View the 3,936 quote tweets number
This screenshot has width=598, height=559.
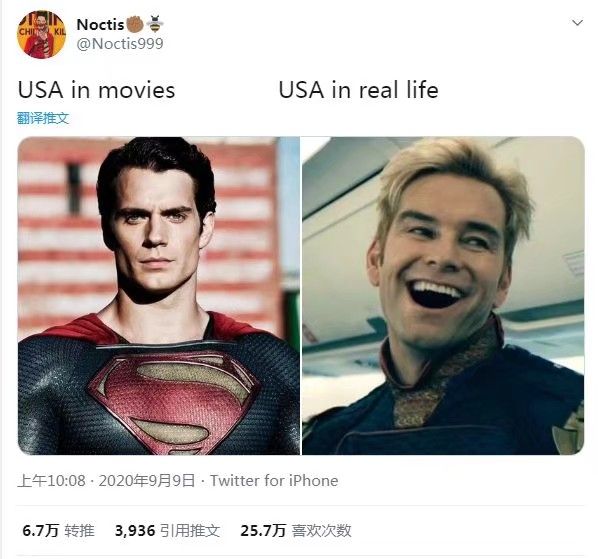tap(135, 530)
